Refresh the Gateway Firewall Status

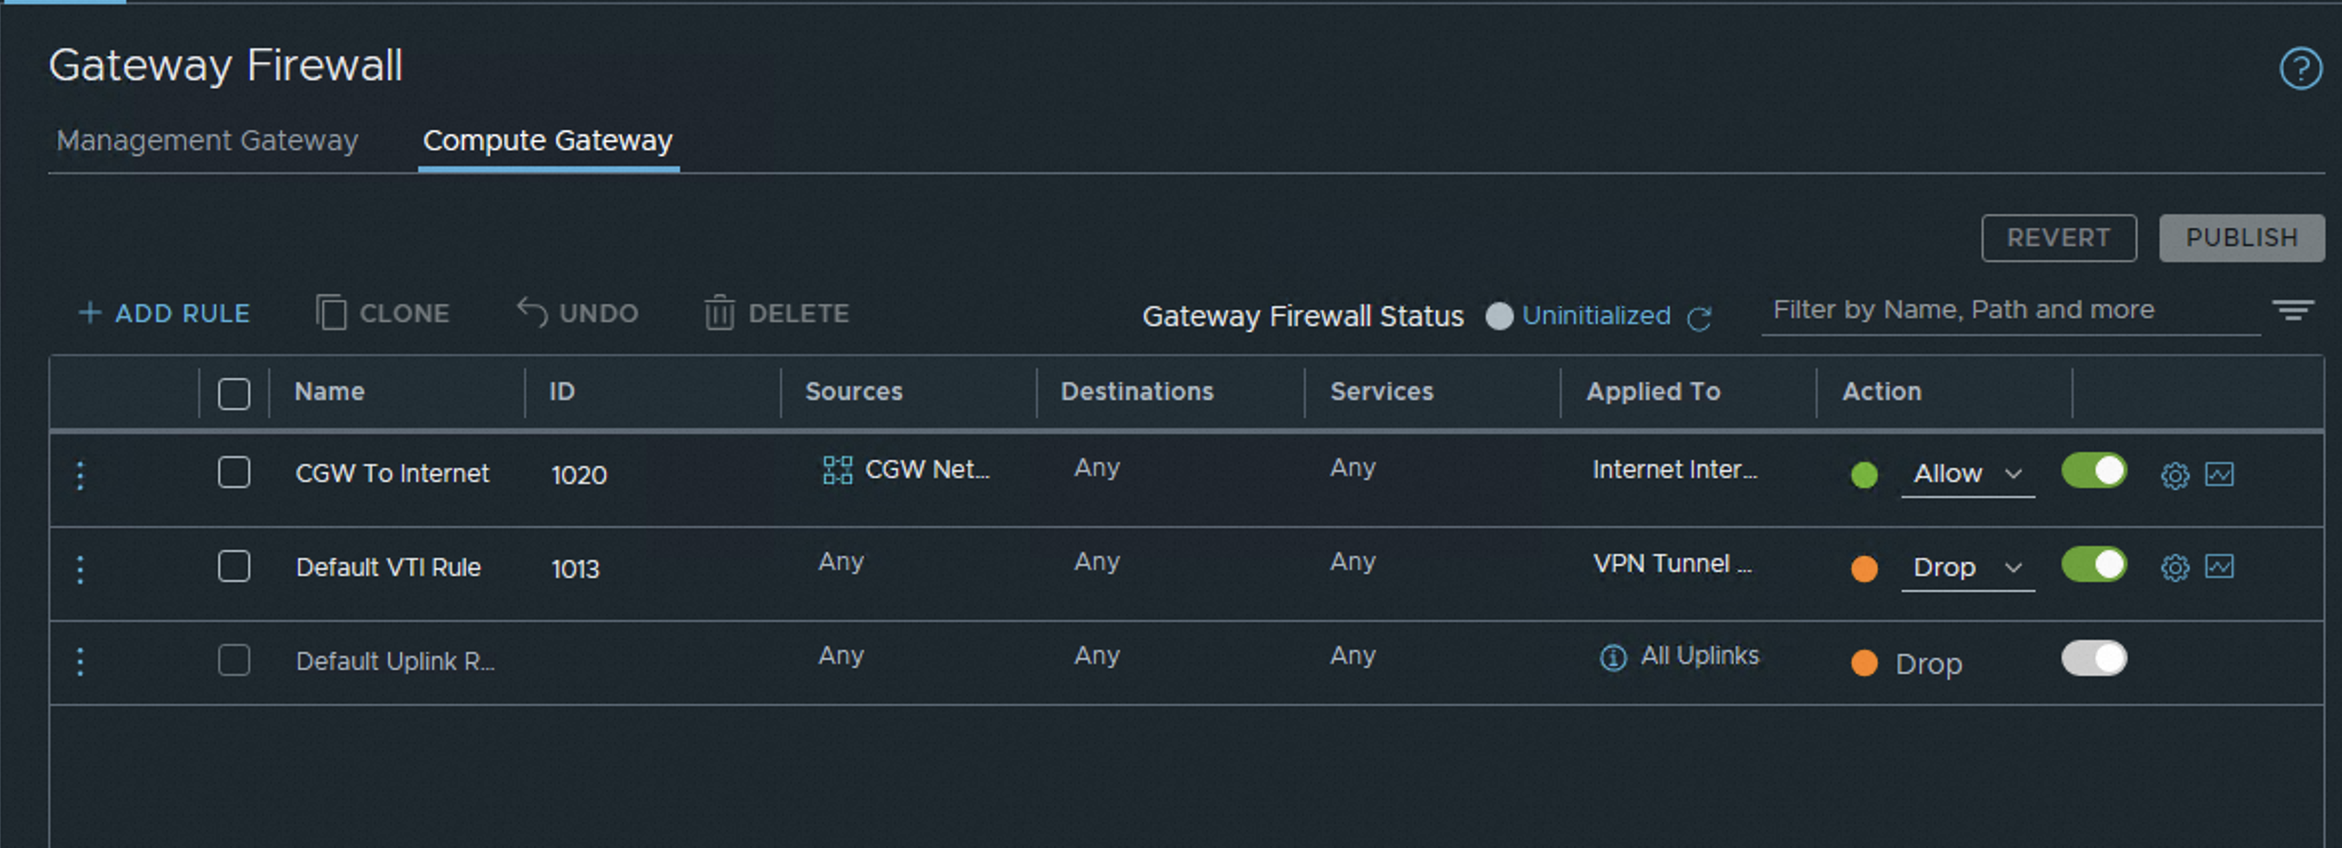(x=1699, y=318)
